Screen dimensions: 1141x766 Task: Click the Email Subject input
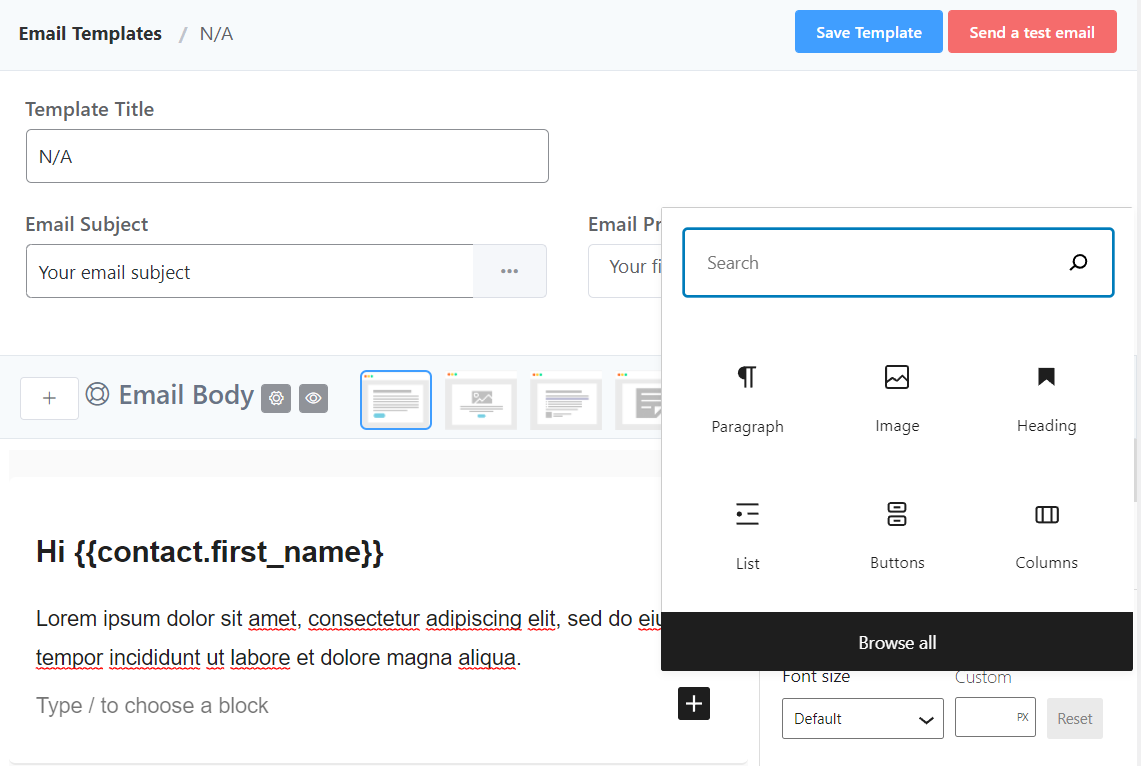(250, 271)
